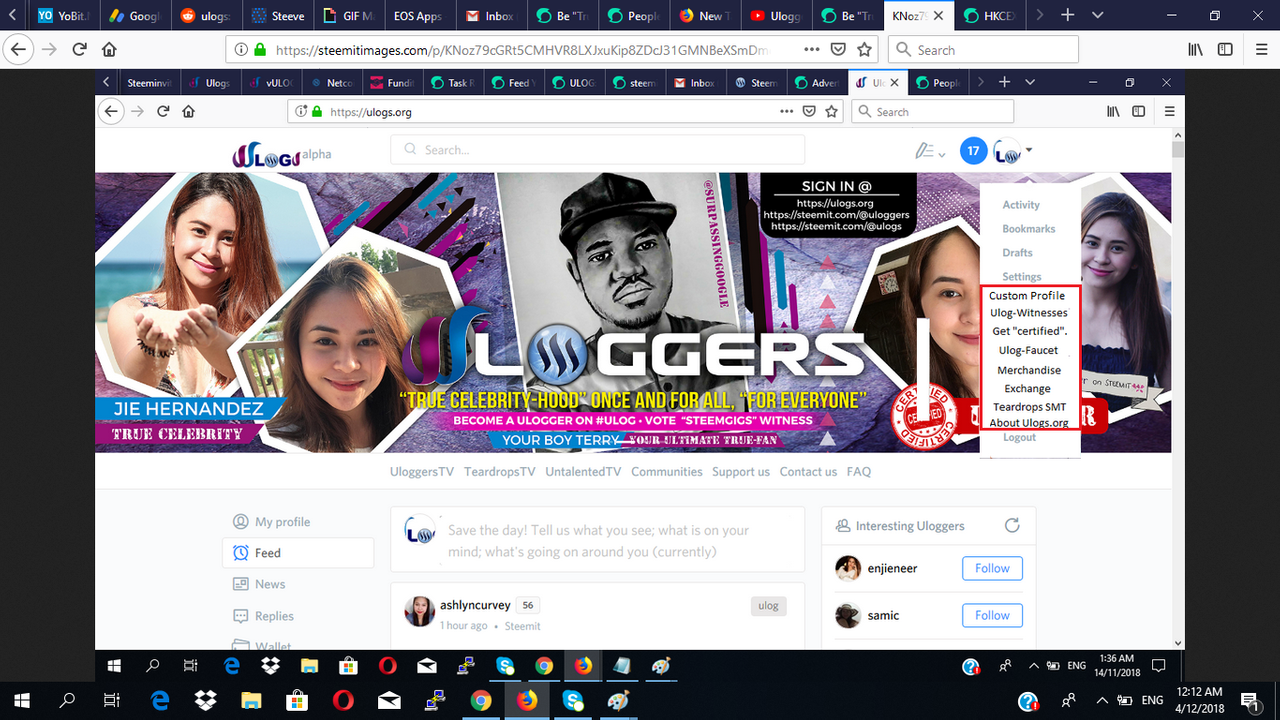Screen dimensions: 1280x720
Task: Open the Library in the outer Firefox toolbar
Action: [x=1195, y=49]
